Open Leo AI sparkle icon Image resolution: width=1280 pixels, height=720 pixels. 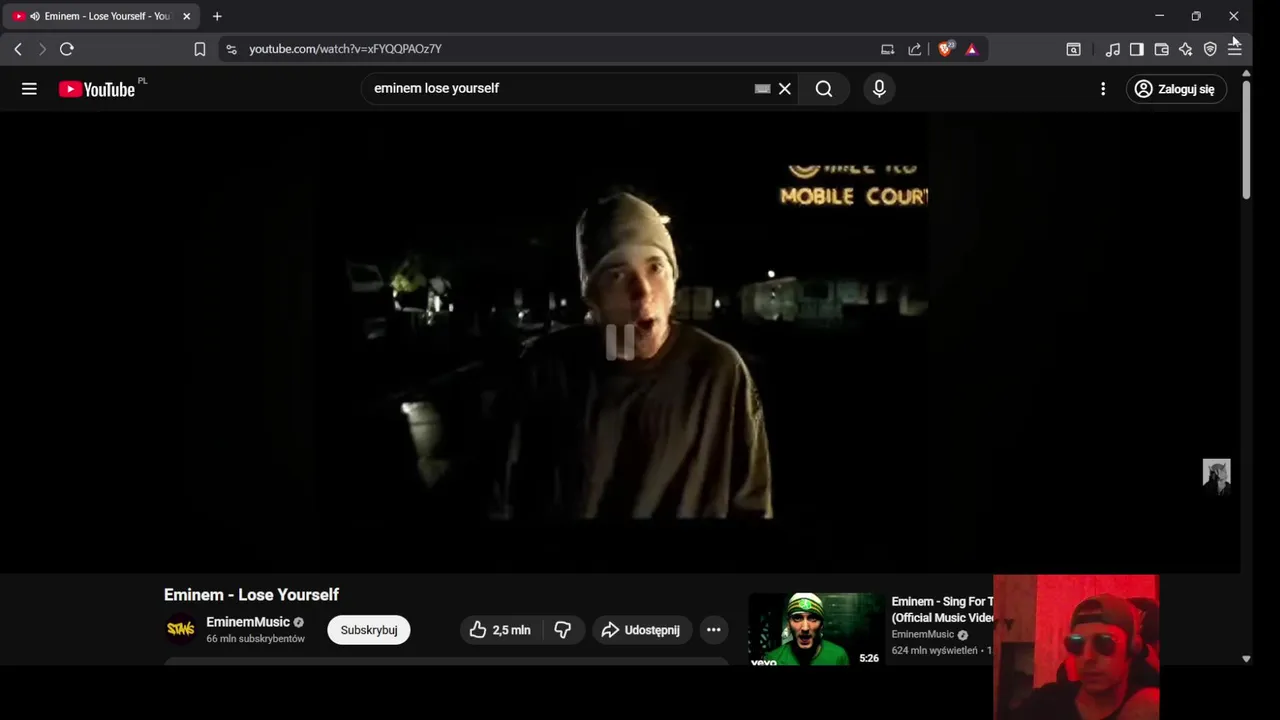point(1186,49)
